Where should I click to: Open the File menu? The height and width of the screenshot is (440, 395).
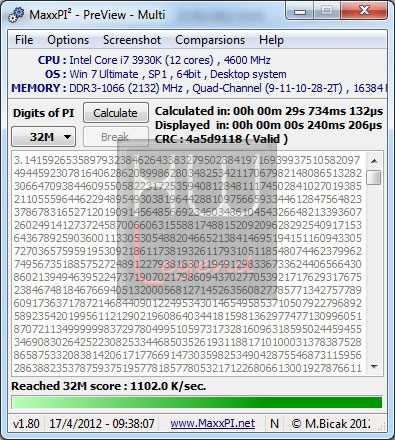pos(24,40)
